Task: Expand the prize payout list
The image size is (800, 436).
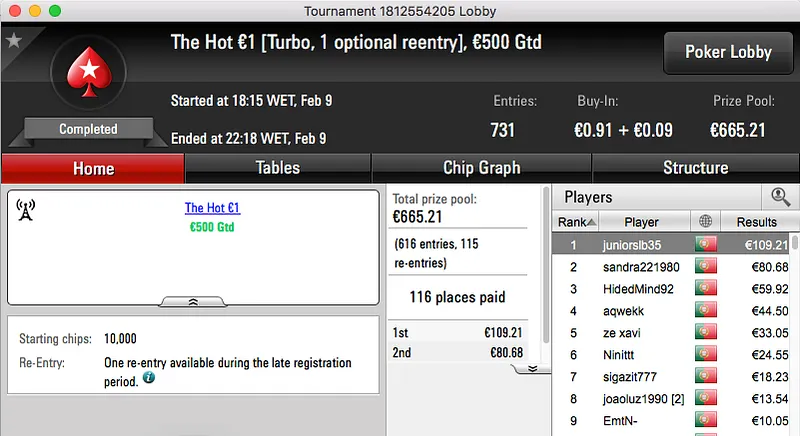Action: pyautogui.click(x=532, y=368)
